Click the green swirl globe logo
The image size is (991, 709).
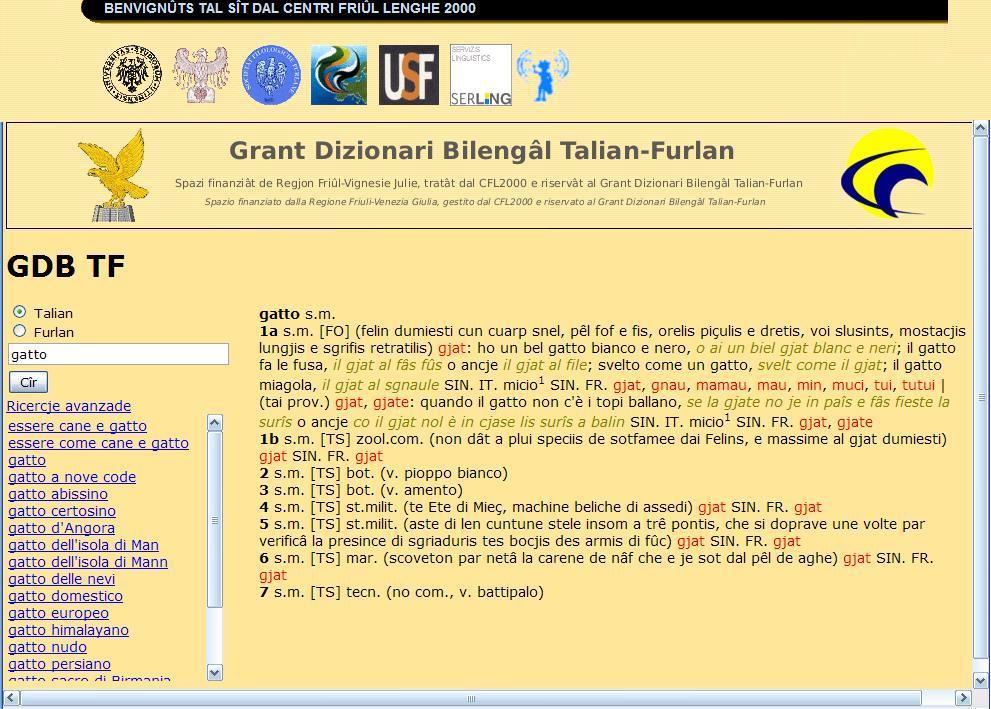339,75
